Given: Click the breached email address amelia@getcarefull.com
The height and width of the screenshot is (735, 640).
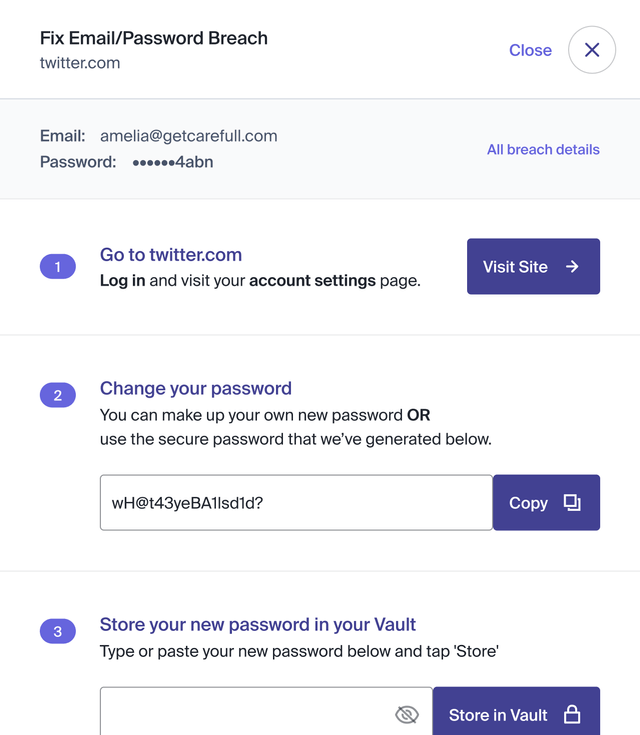Looking at the screenshot, I should [x=189, y=136].
